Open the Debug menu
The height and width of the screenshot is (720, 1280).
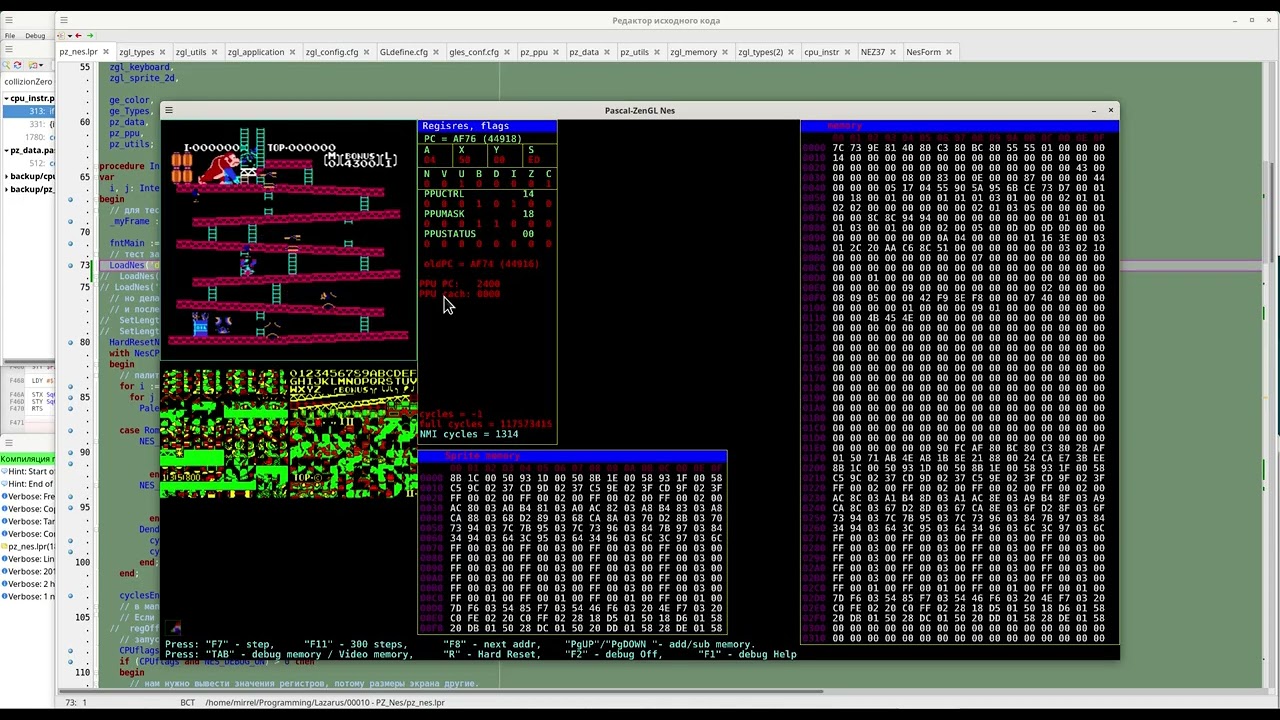(35, 36)
